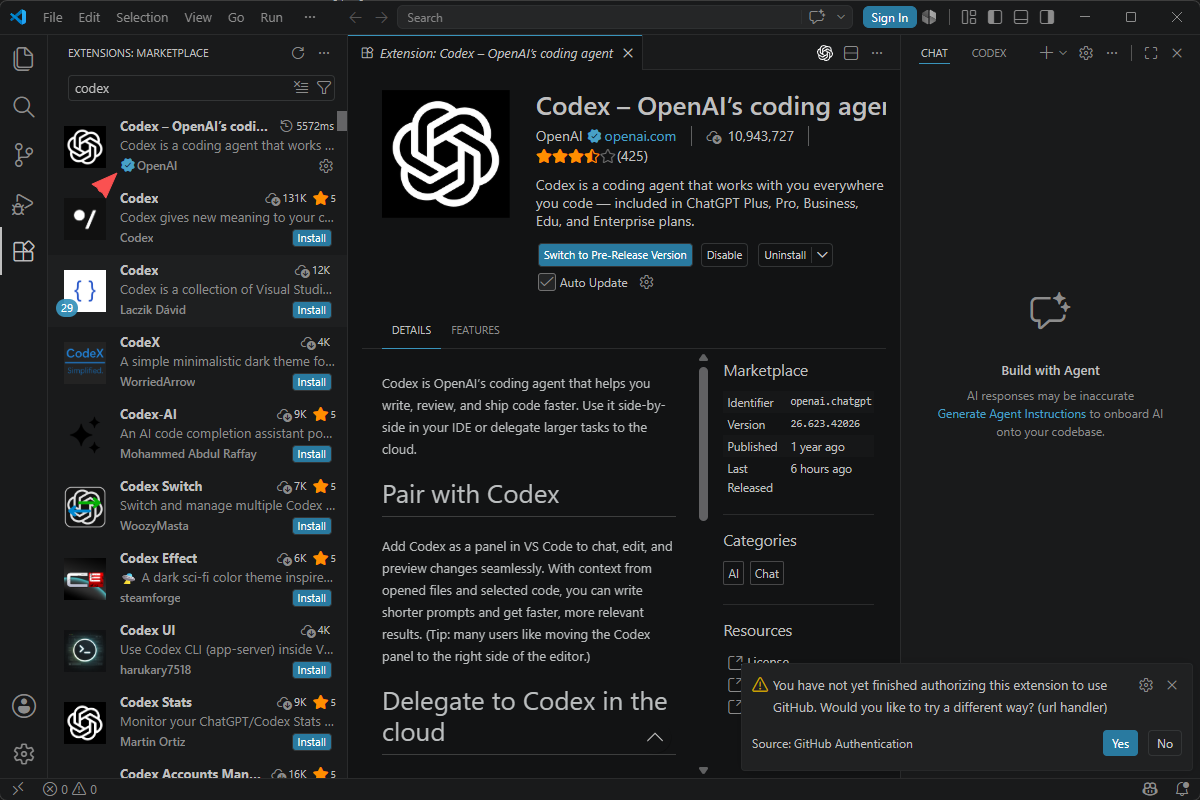This screenshot has height=800, width=1200.
Task: Open Run and Debug view
Action: pos(24,203)
